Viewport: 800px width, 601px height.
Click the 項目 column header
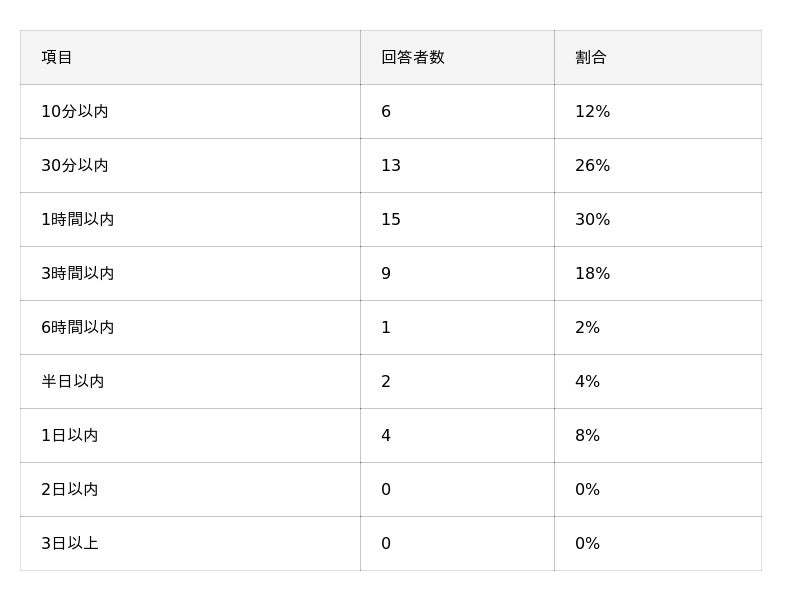coord(57,58)
